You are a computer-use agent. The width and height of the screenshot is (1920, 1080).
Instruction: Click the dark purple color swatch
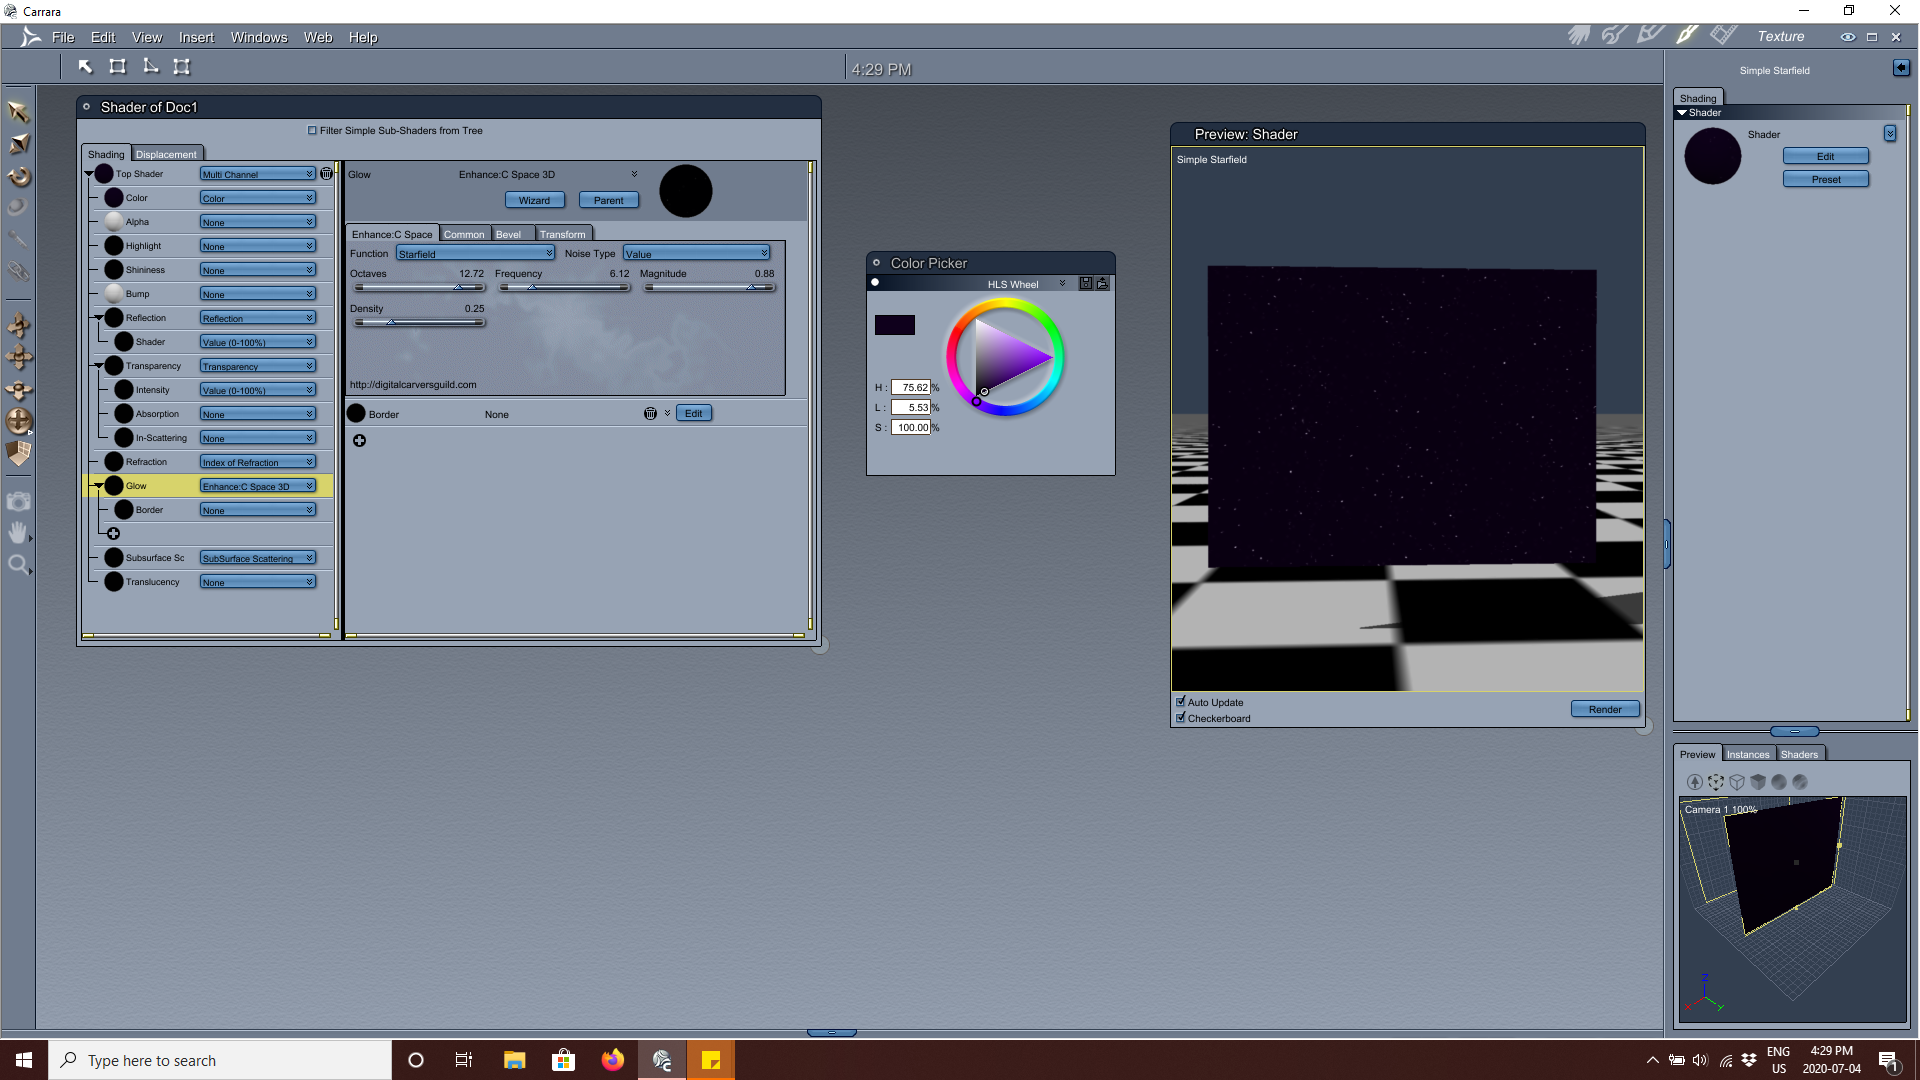pos(894,325)
